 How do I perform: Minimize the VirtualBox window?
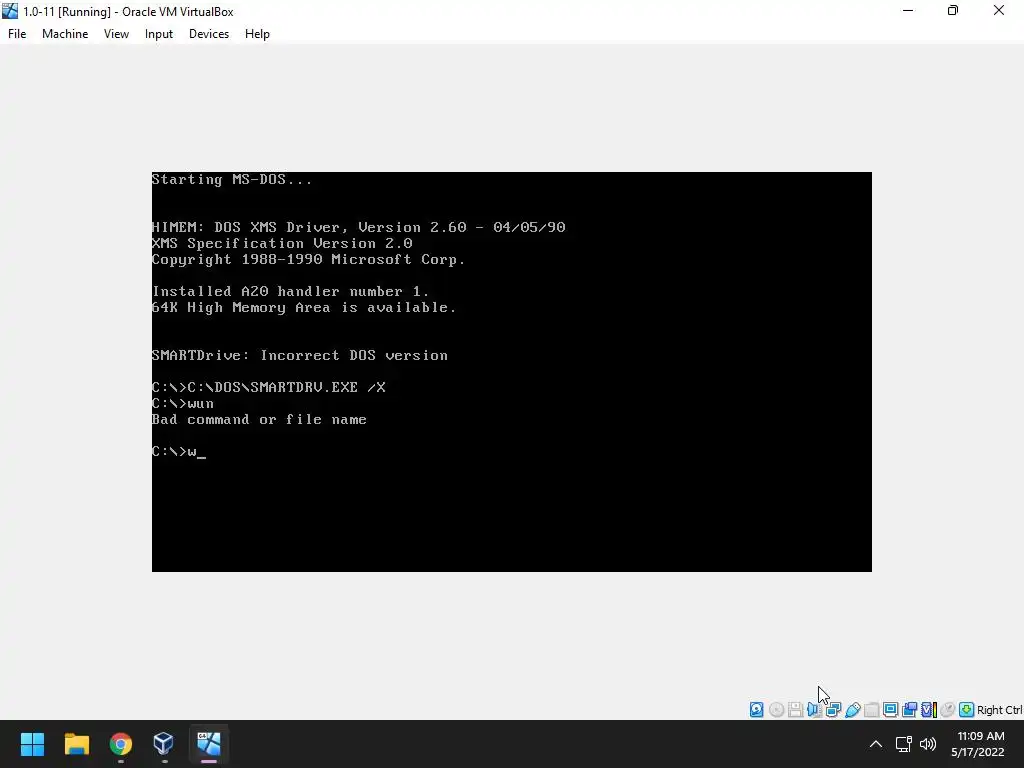point(908,10)
